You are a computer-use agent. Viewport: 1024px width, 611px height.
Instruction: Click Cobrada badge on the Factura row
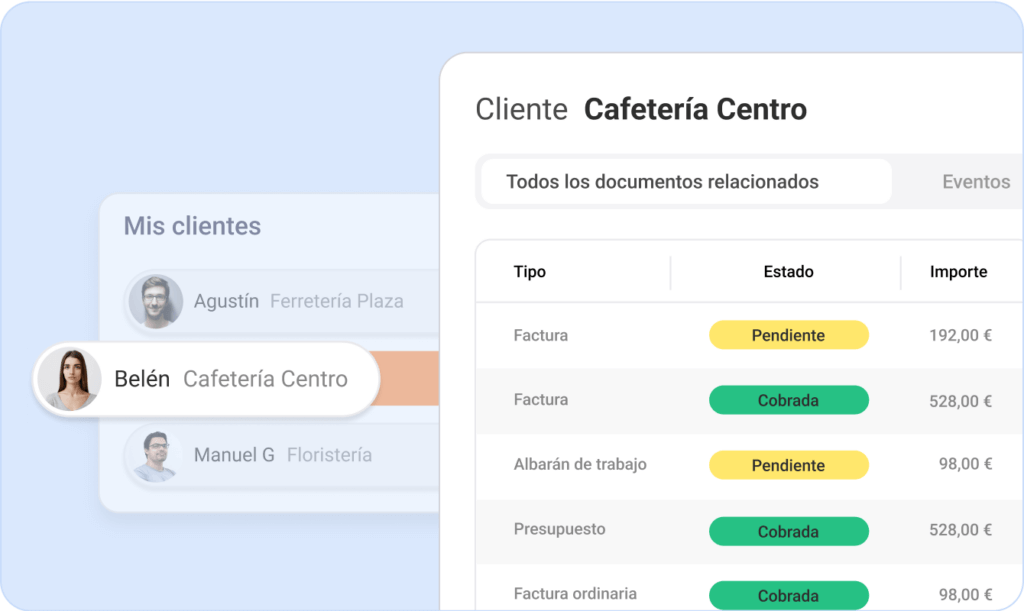(x=788, y=400)
